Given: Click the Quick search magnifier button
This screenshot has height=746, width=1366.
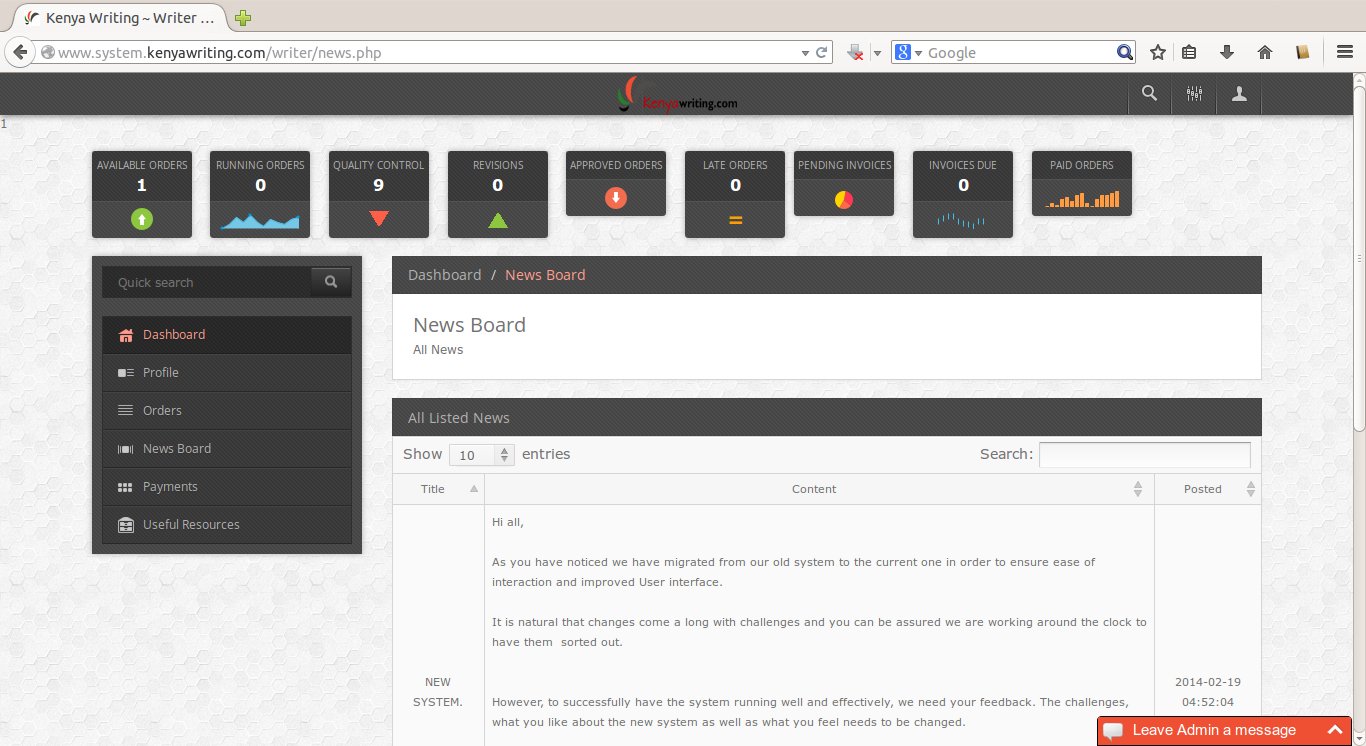Looking at the screenshot, I should point(331,283).
